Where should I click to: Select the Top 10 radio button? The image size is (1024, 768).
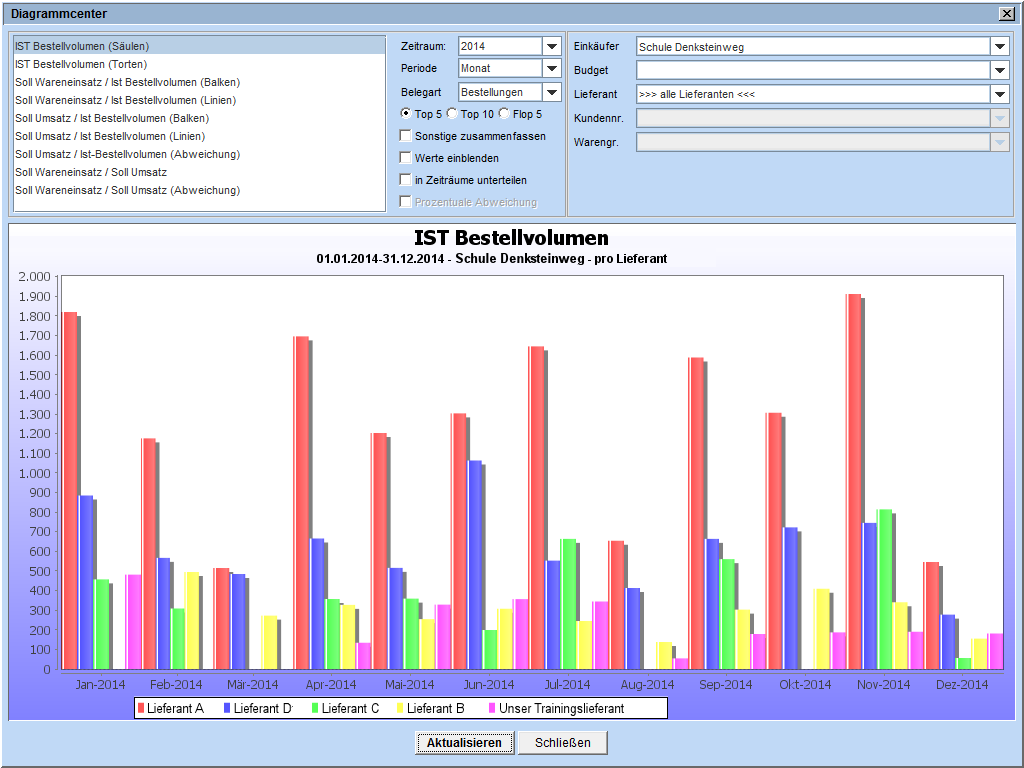(x=452, y=114)
